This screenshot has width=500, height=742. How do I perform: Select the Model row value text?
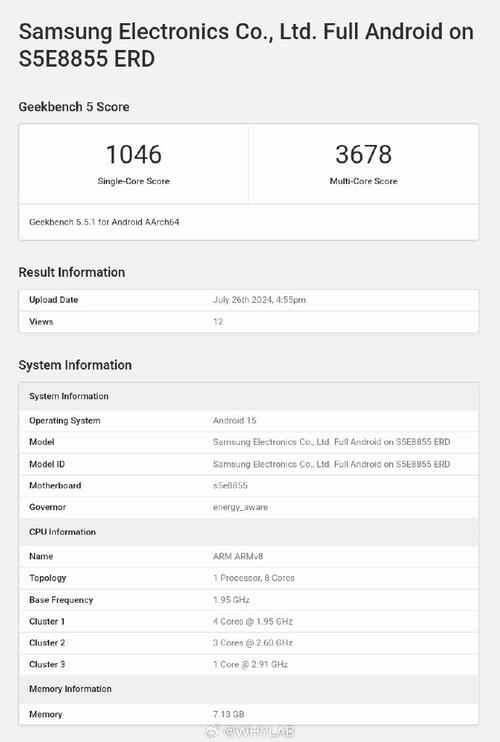[x=332, y=442]
